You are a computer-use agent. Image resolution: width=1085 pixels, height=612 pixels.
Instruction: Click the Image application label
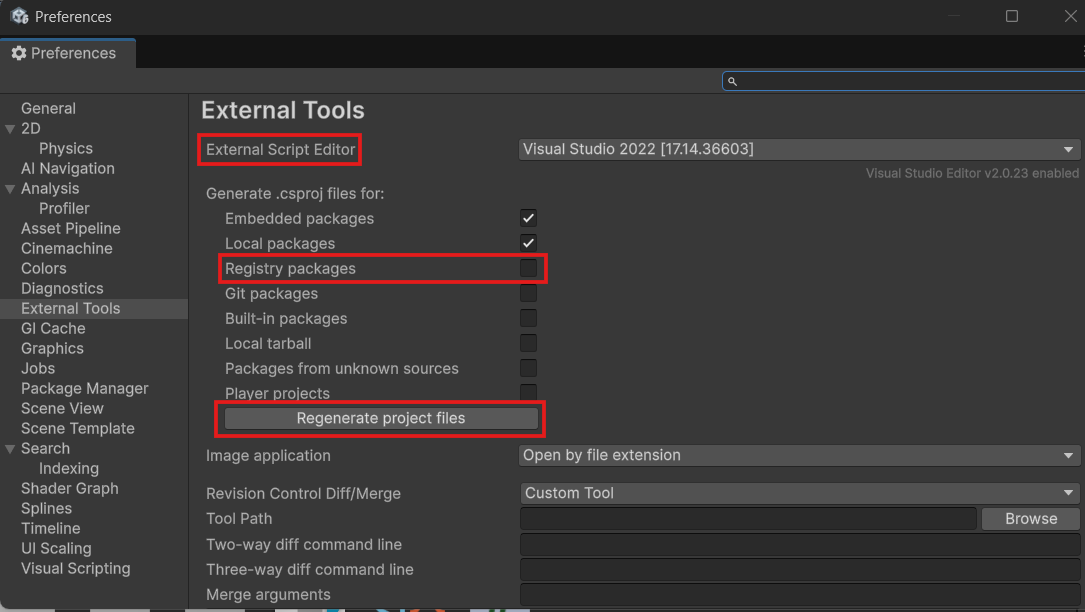click(x=268, y=456)
